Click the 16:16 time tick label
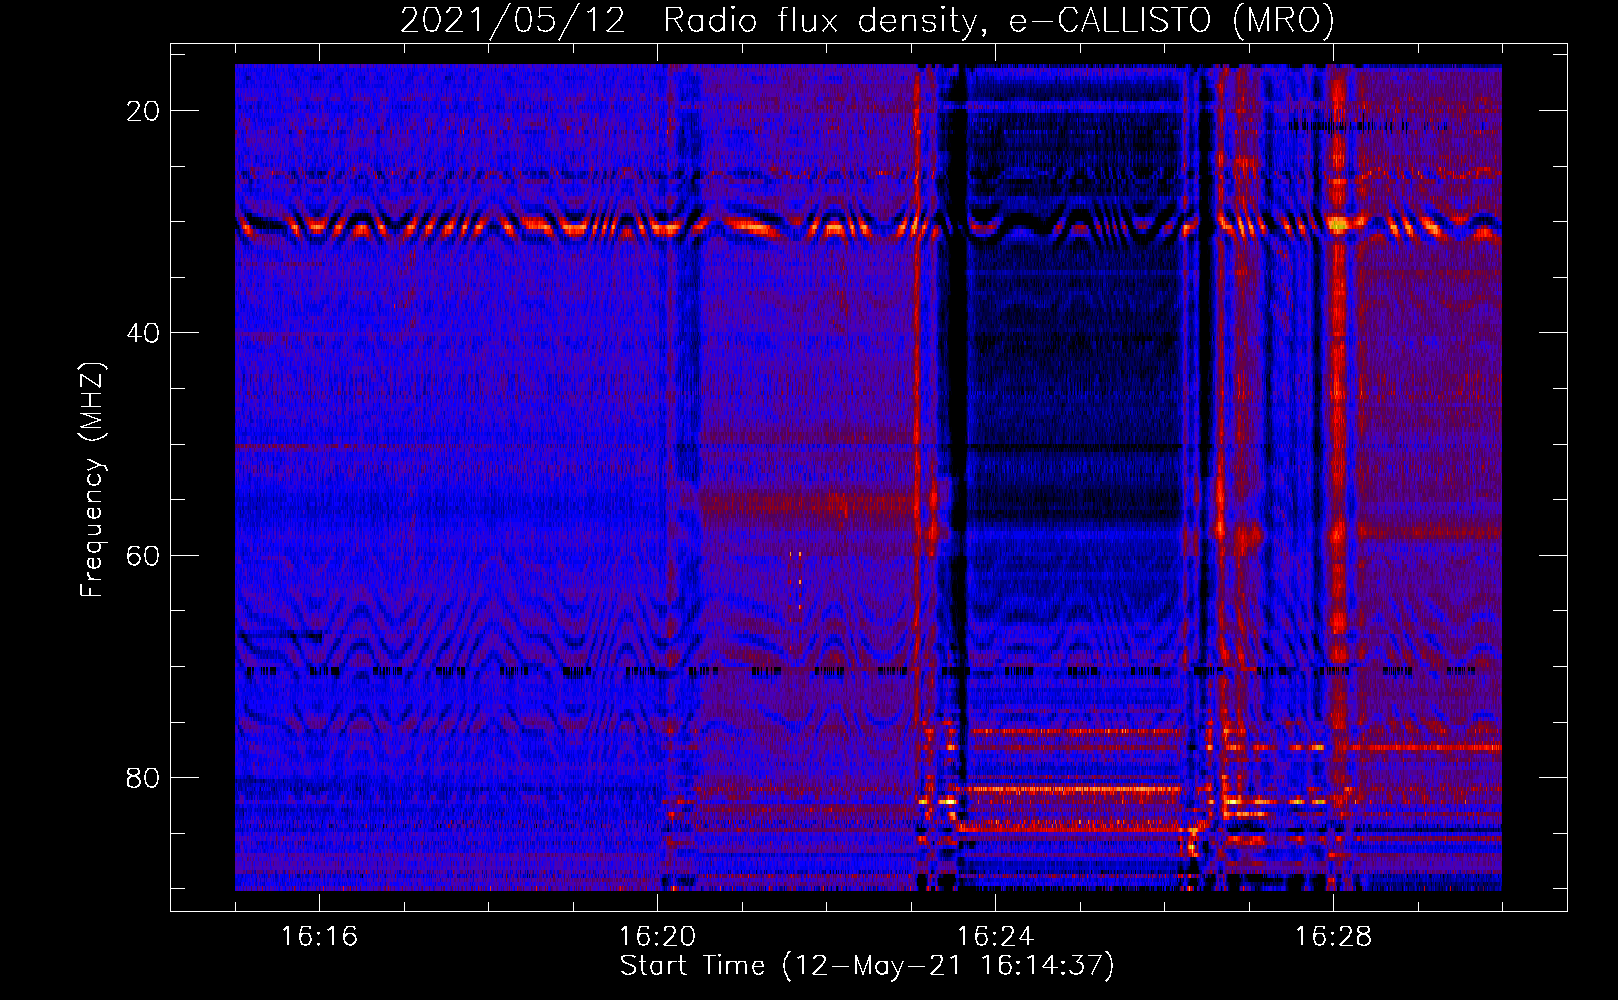Viewport: 1618px width, 1000px height. [319, 937]
